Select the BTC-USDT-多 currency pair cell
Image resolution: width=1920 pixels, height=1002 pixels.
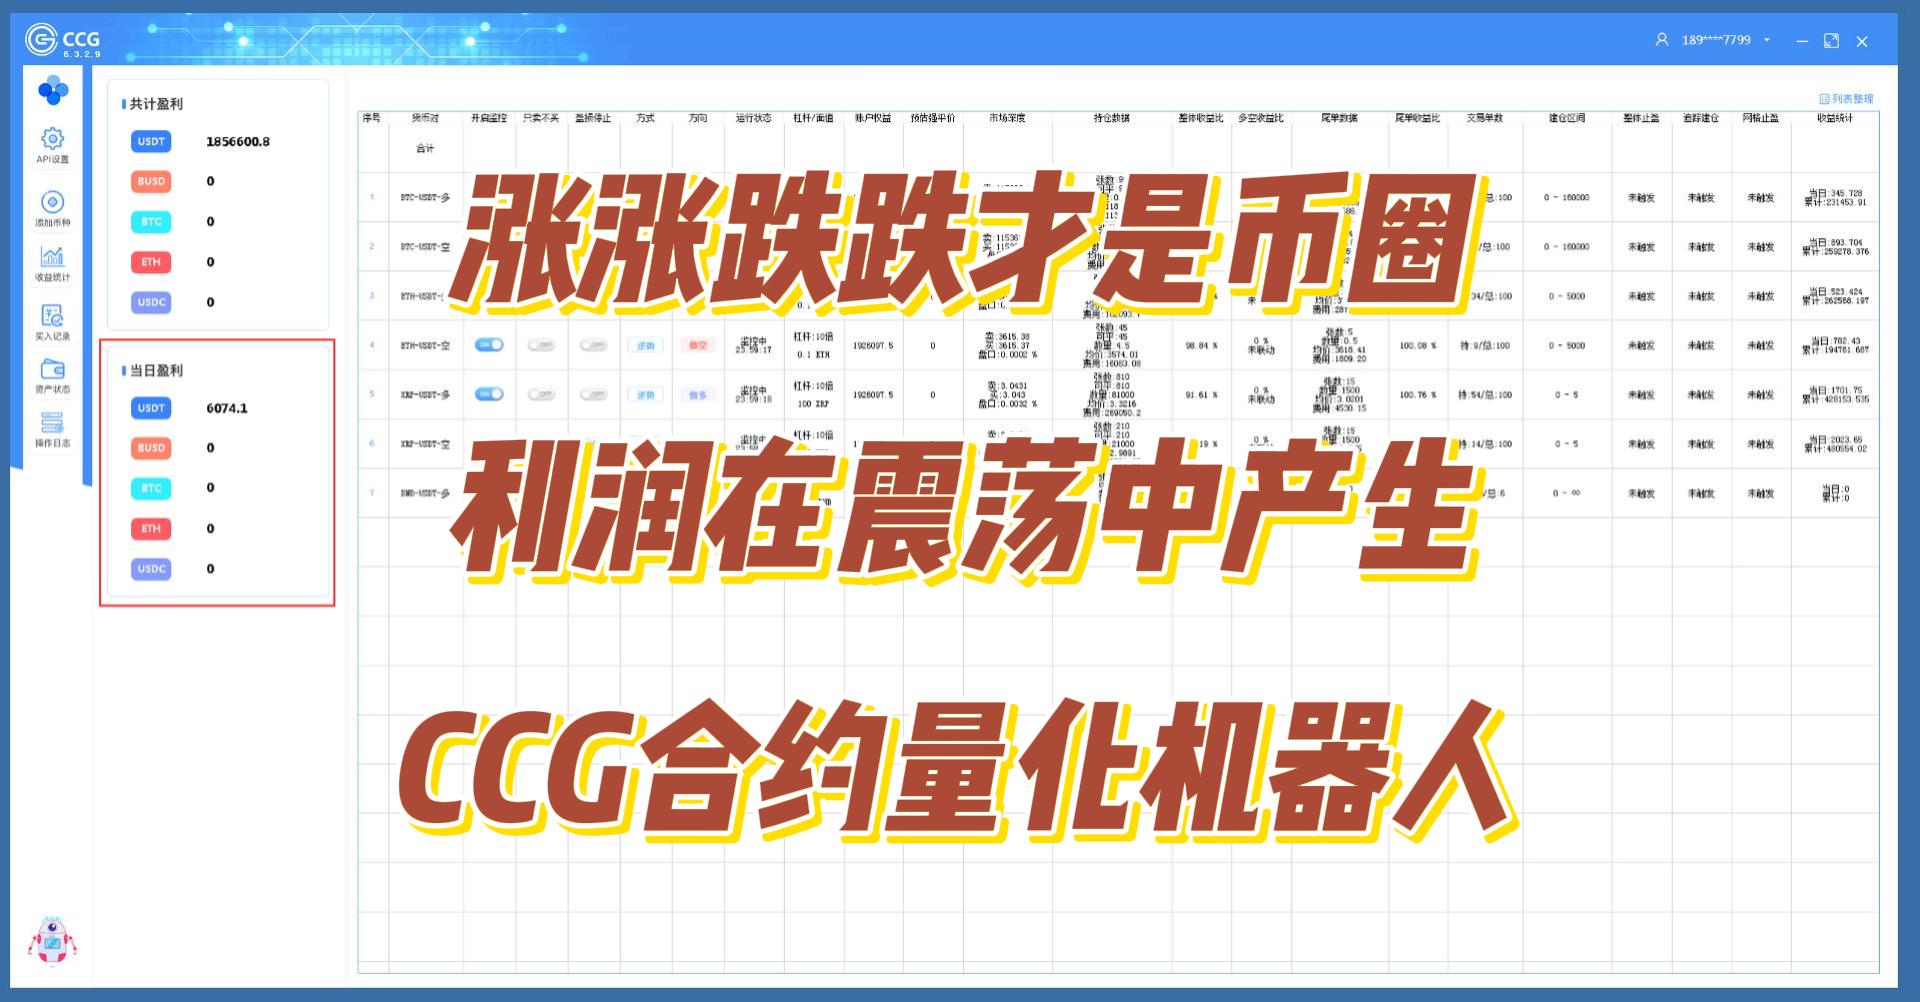tap(425, 198)
